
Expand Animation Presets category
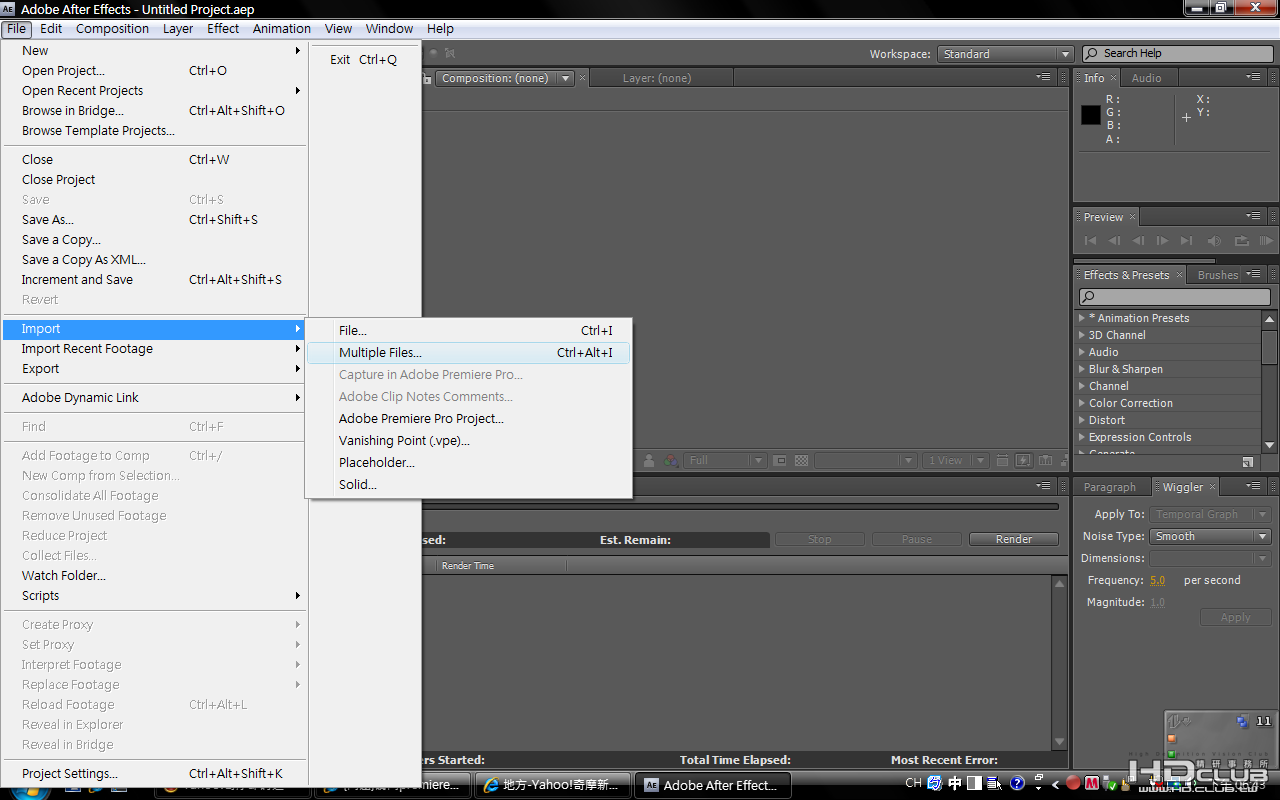(1082, 318)
